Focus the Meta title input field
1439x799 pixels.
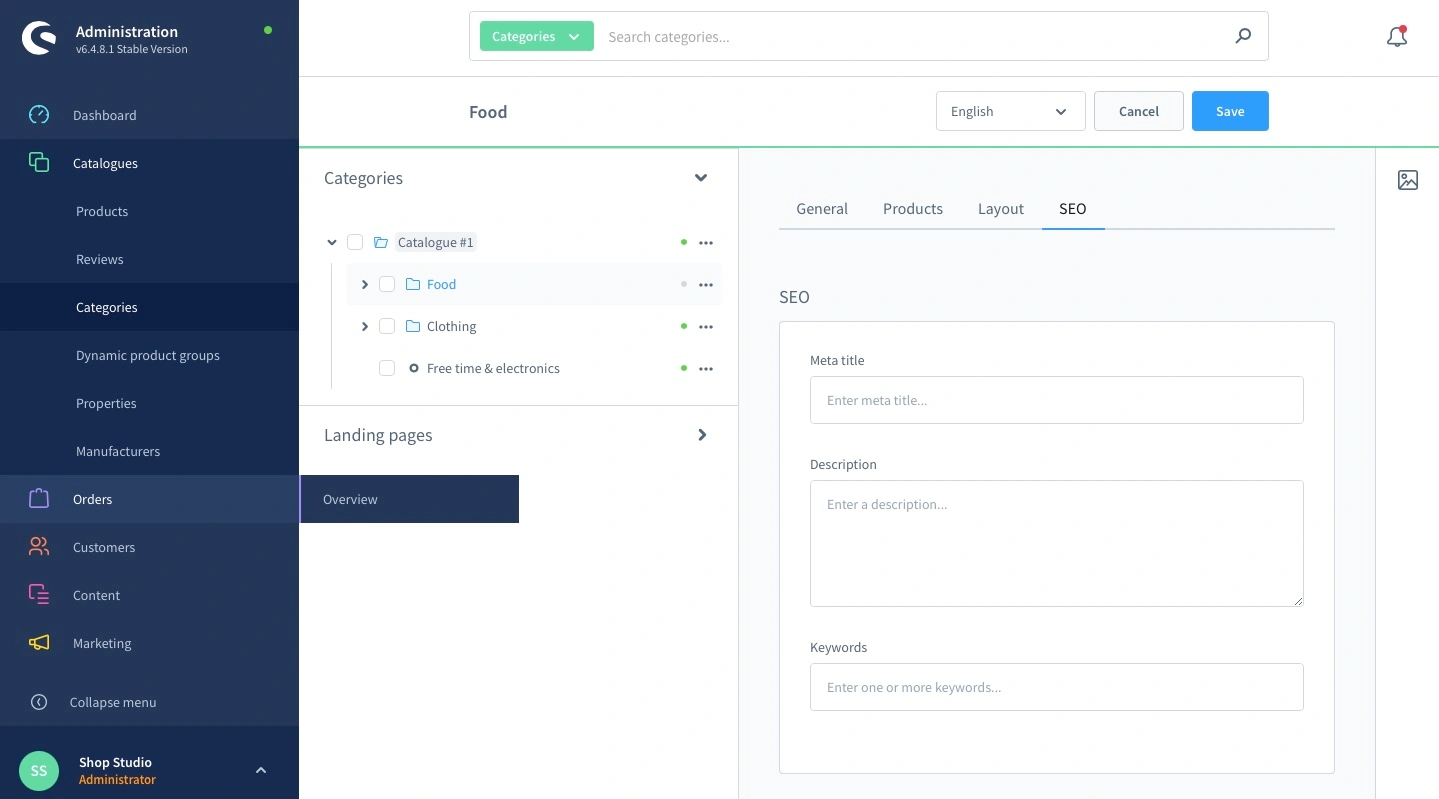(1056, 400)
